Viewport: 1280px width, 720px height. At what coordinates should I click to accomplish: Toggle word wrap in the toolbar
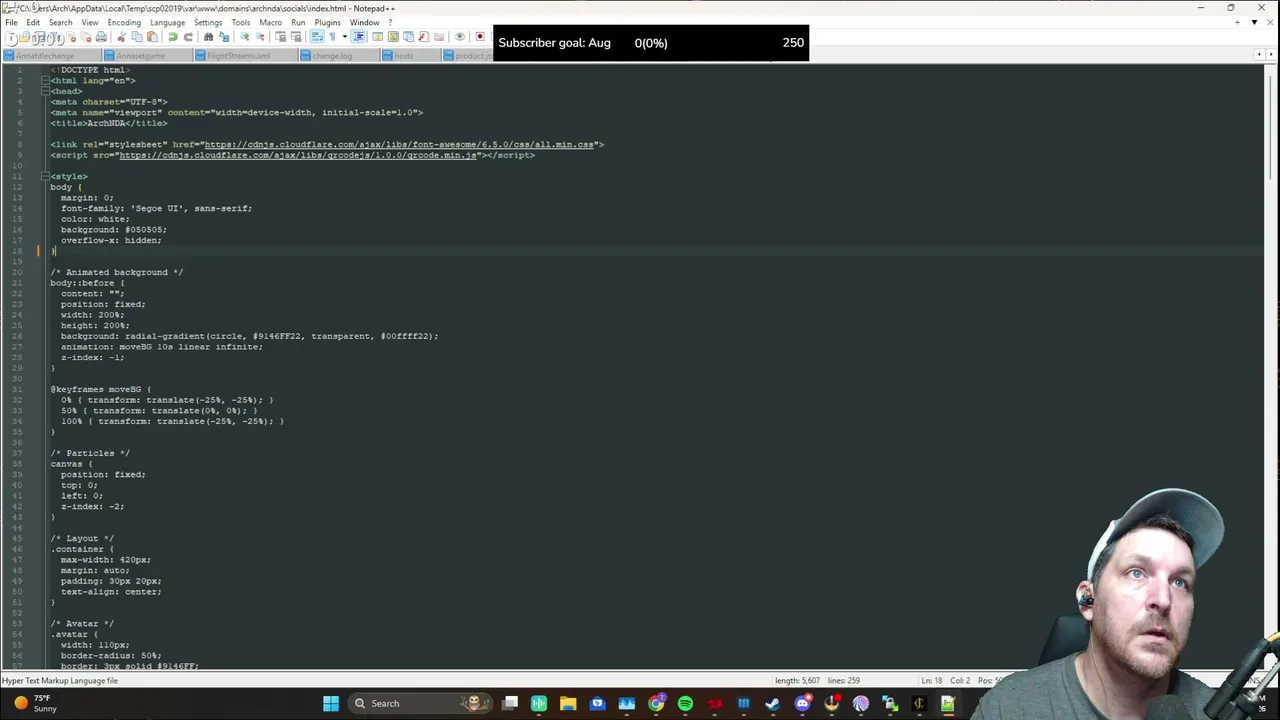point(316,38)
